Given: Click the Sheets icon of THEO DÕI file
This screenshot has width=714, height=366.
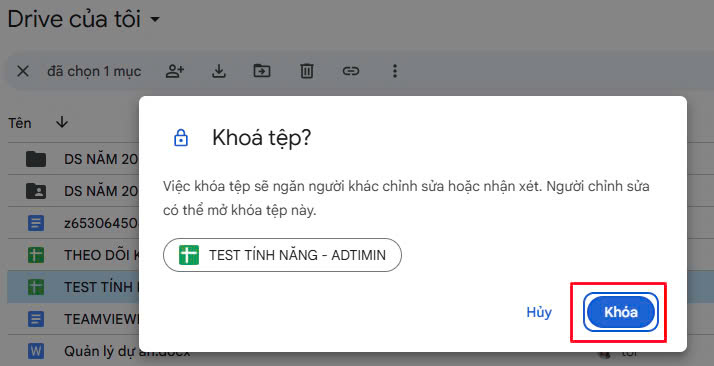Looking at the screenshot, I should tap(36, 255).
